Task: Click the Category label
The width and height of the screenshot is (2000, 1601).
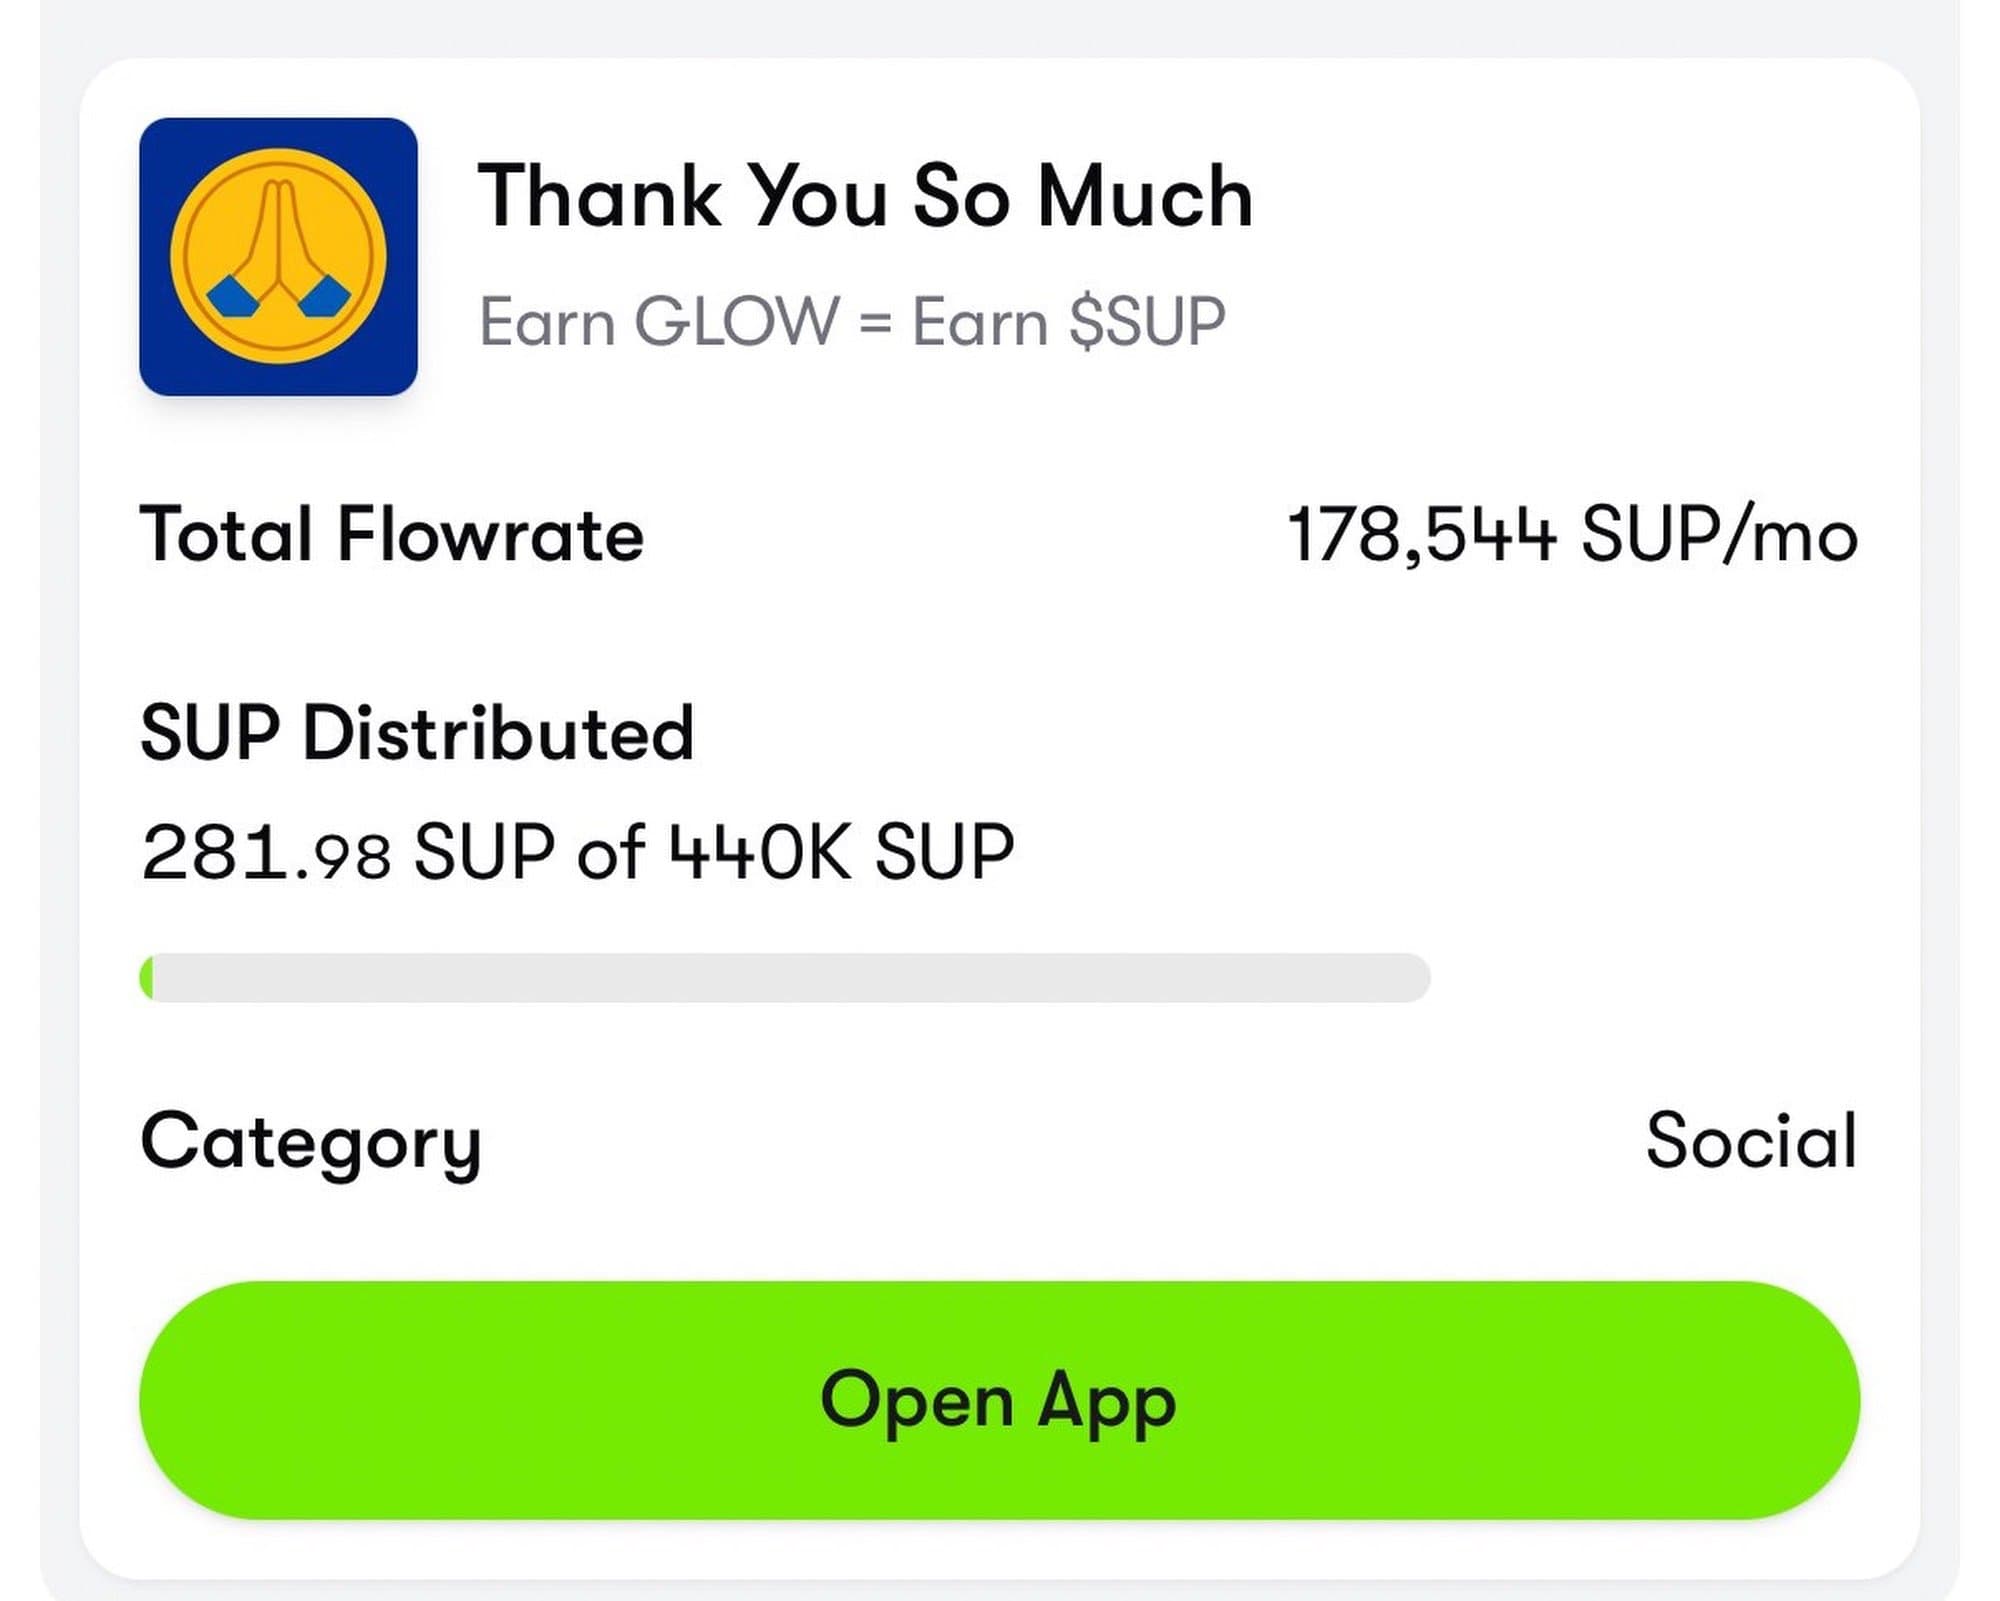Action: pyautogui.click(x=311, y=1141)
